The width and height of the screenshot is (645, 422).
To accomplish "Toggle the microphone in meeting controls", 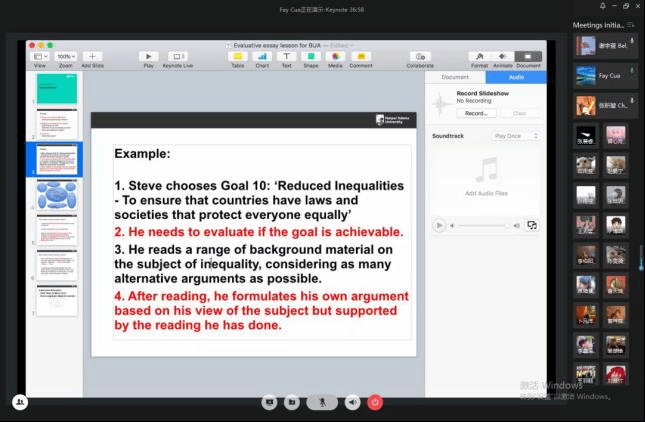I will [322, 402].
